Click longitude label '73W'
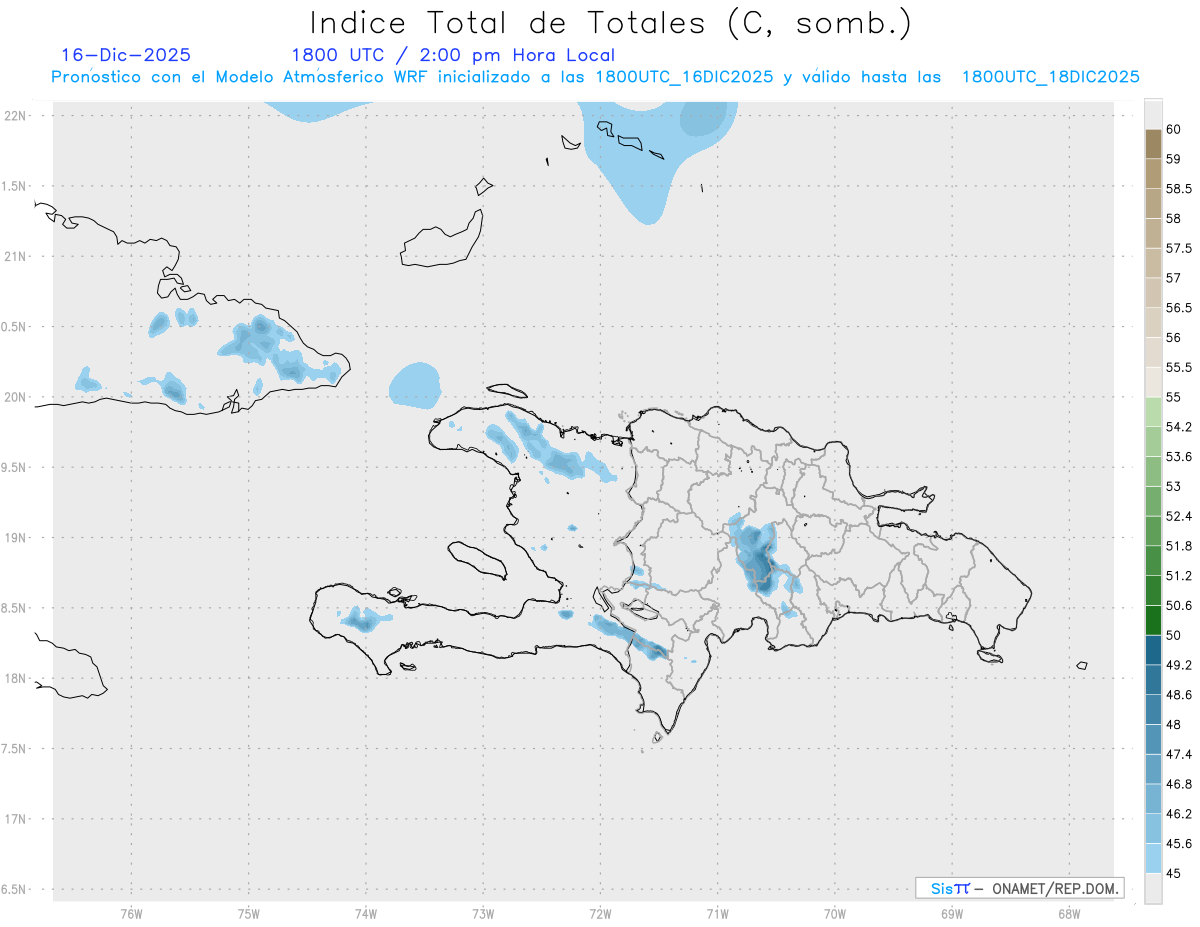The height and width of the screenshot is (927, 1200). [x=483, y=913]
